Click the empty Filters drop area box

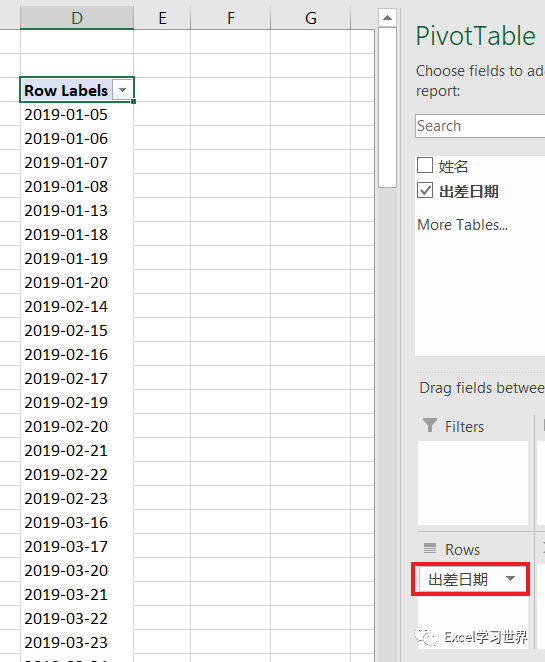[473, 483]
